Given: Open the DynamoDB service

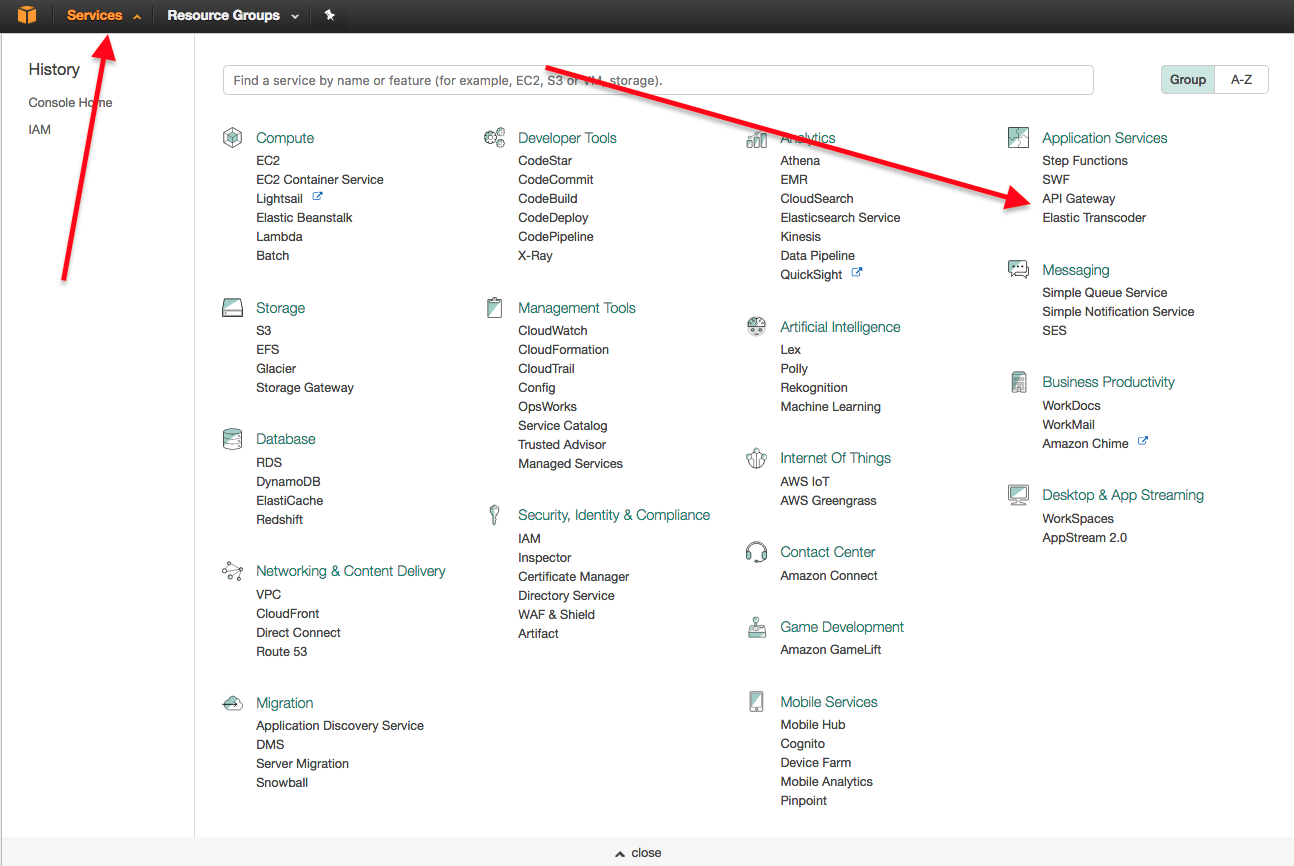Looking at the screenshot, I should pyautogui.click(x=288, y=482).
